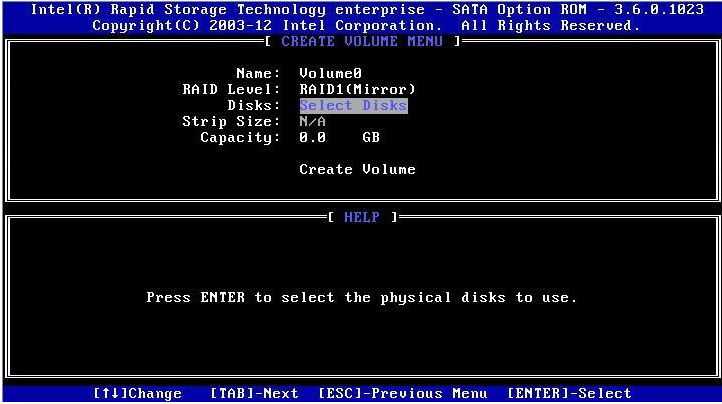Viewport: 722px width, 404px height.
Task: Click the [ENTER]-Select hint
Action: coord(569,394)
